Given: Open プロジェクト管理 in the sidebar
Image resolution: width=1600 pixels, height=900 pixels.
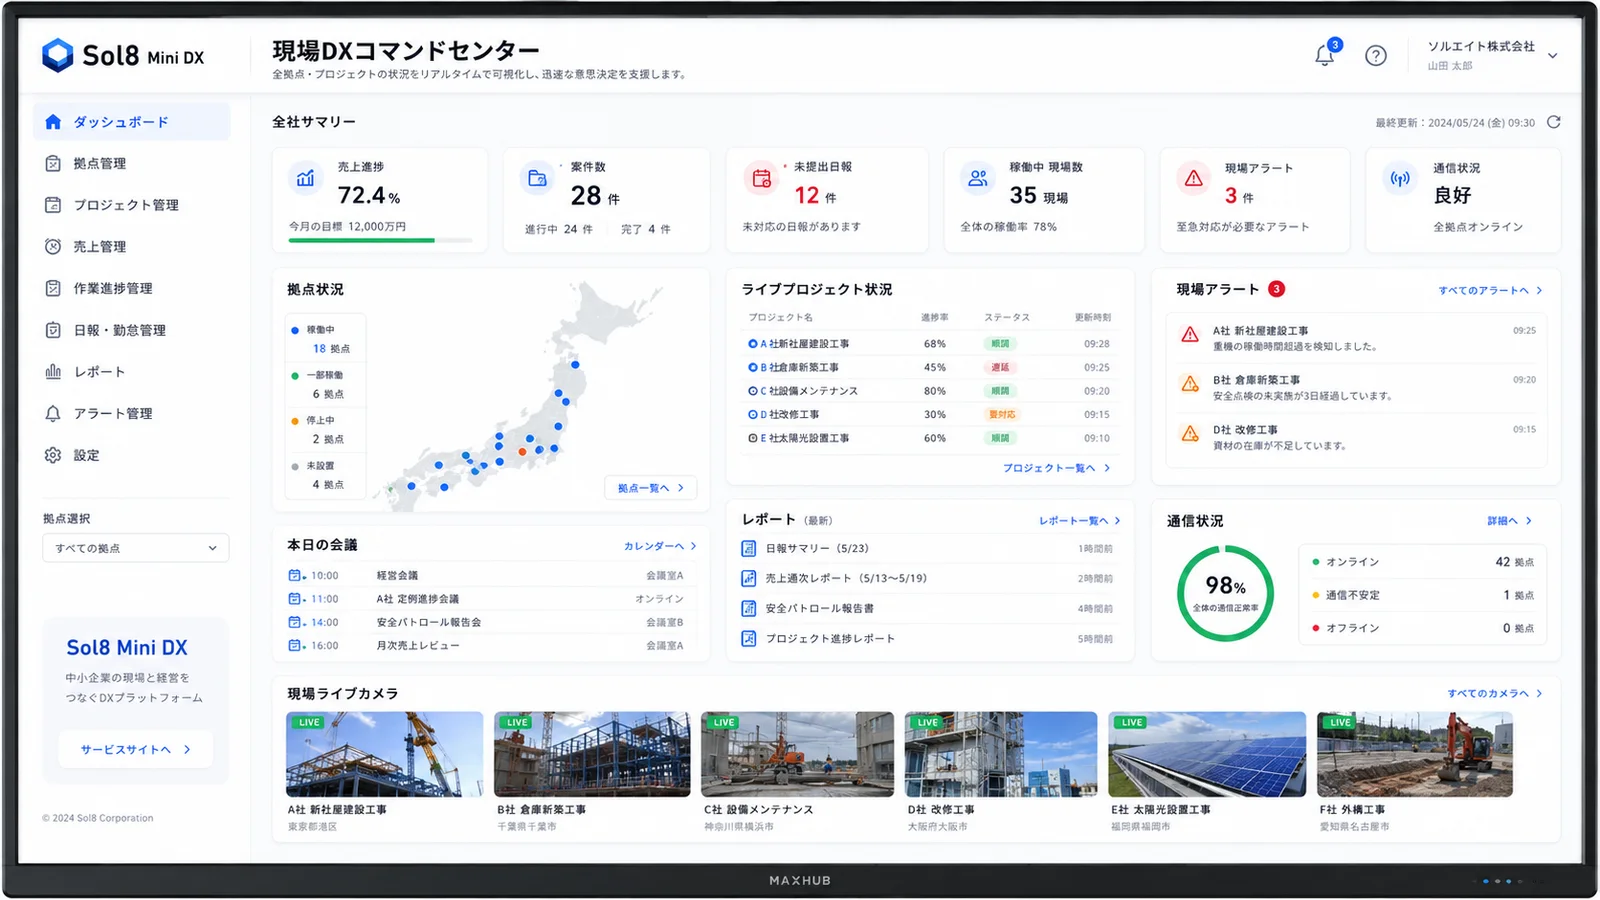Looking at the screenshot, I should [x=132, y=205].
